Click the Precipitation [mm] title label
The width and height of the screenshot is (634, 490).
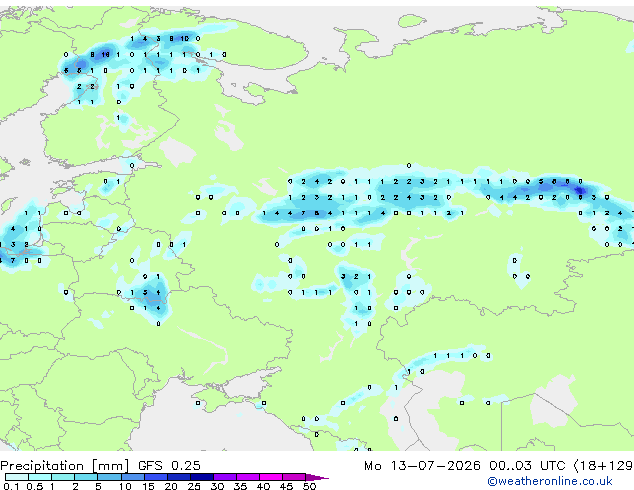click(65, 466)
